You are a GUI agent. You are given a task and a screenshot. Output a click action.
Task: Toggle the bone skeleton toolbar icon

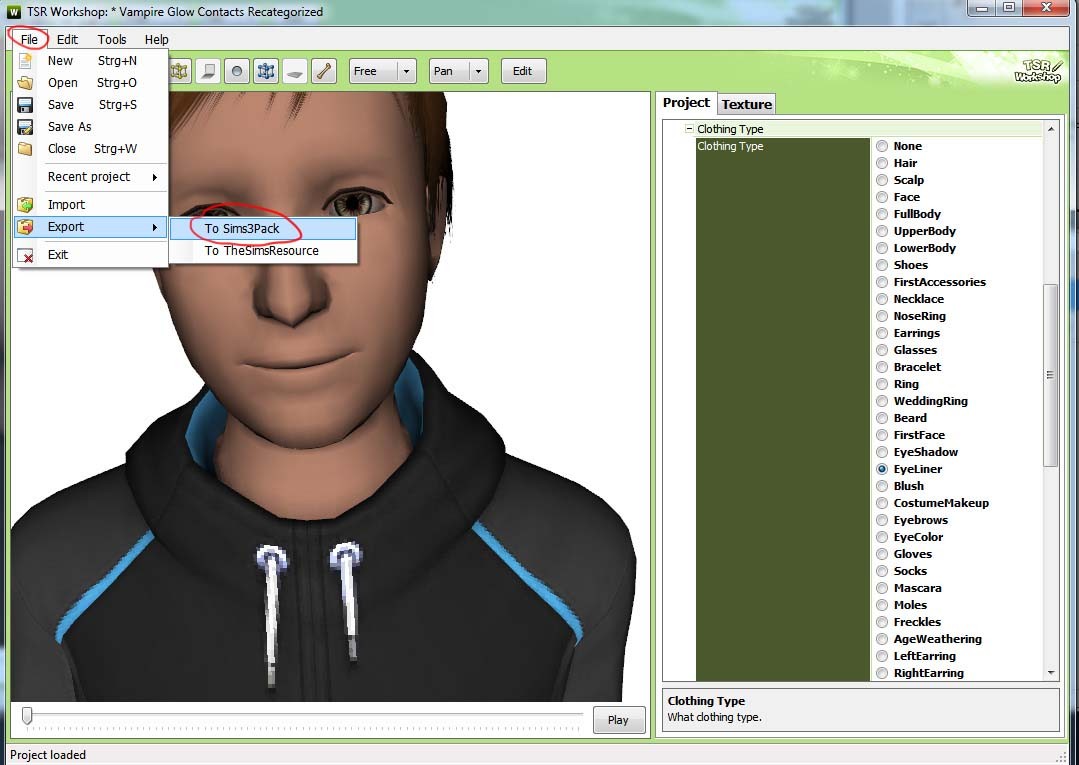pos(323,71)
